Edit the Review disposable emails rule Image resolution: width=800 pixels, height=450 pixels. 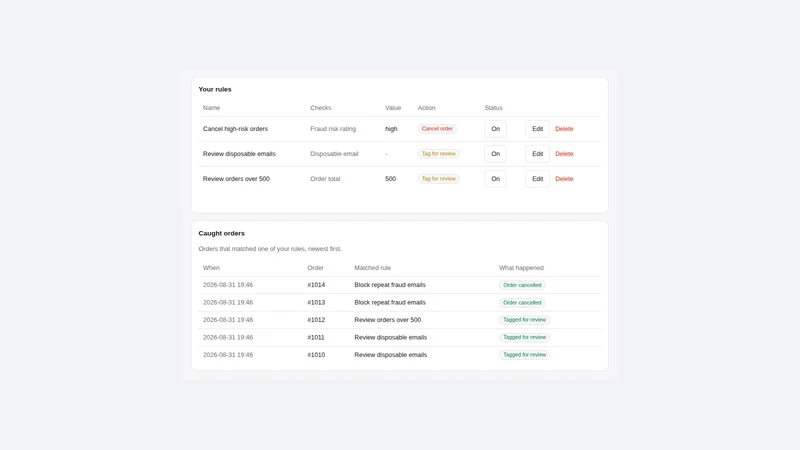point(538,154)
